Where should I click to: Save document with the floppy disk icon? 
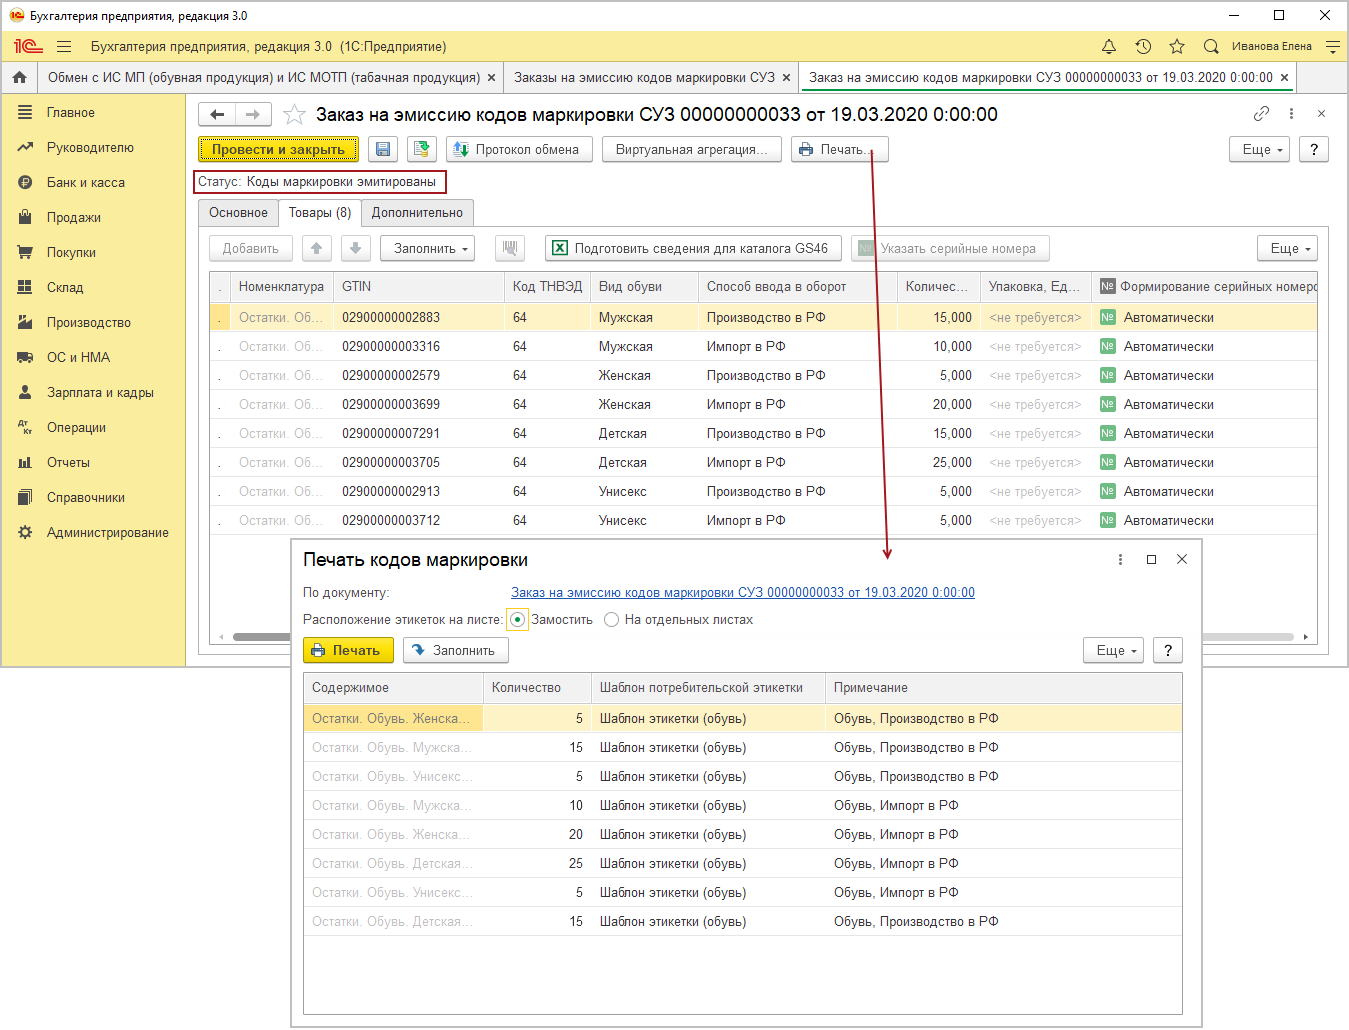[382, 149]
